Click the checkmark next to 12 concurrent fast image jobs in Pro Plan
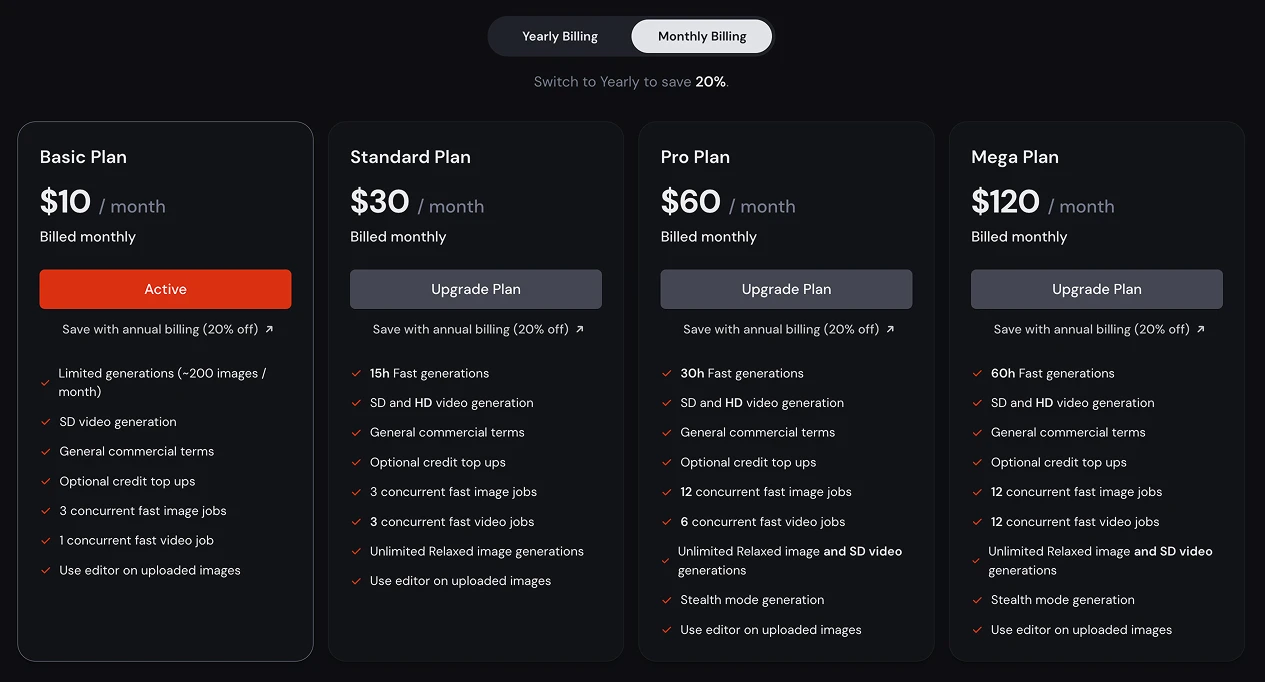The image size is (1265, 682). point(667,492)
